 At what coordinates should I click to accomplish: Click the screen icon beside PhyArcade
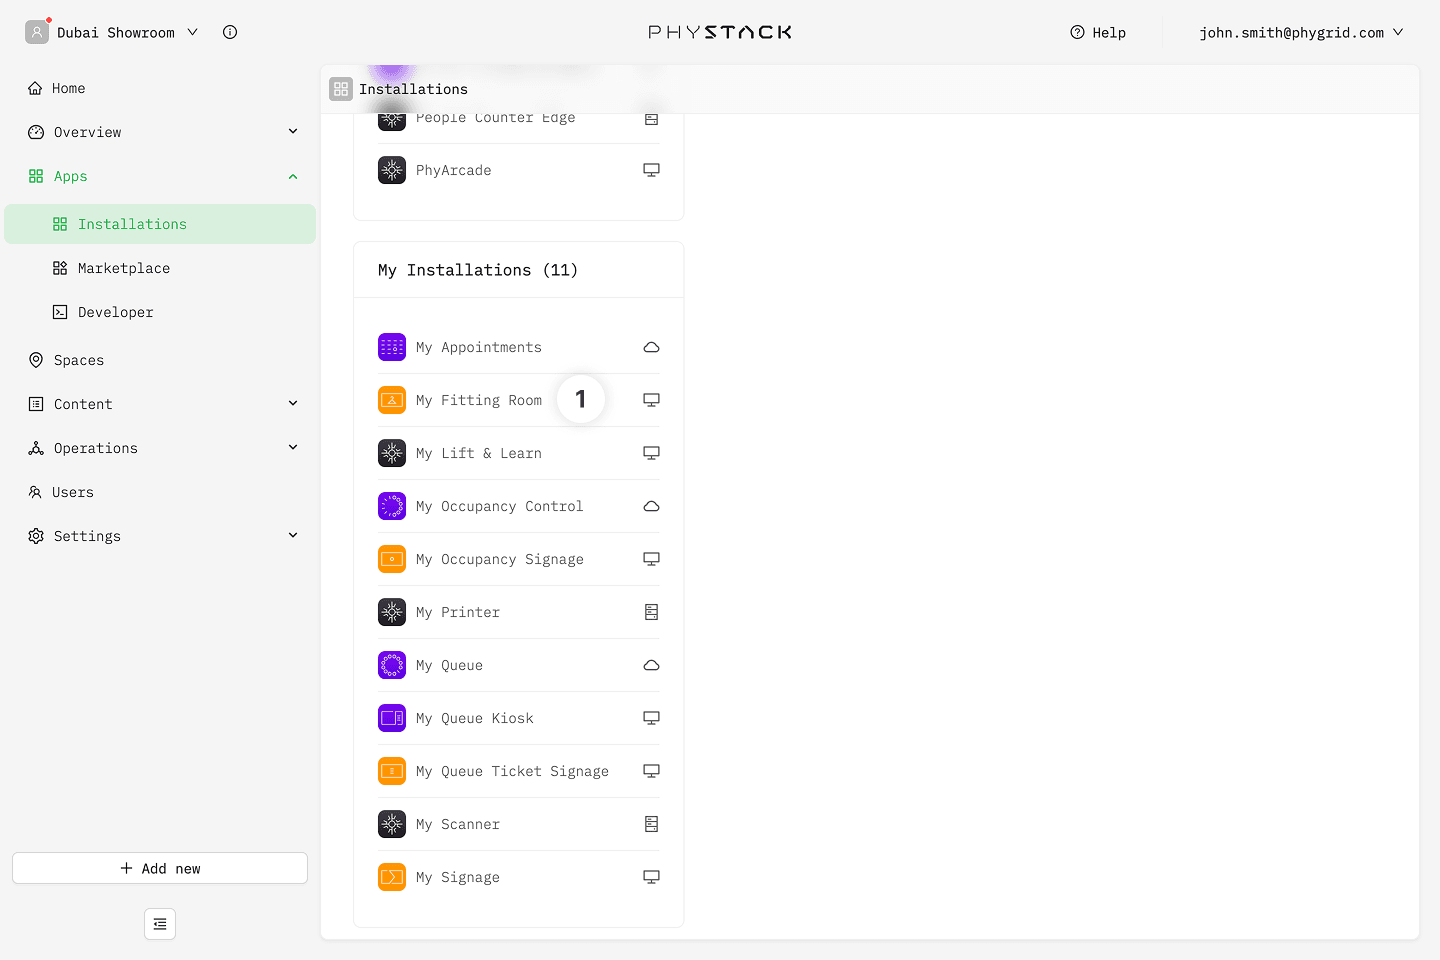(651, 170)
